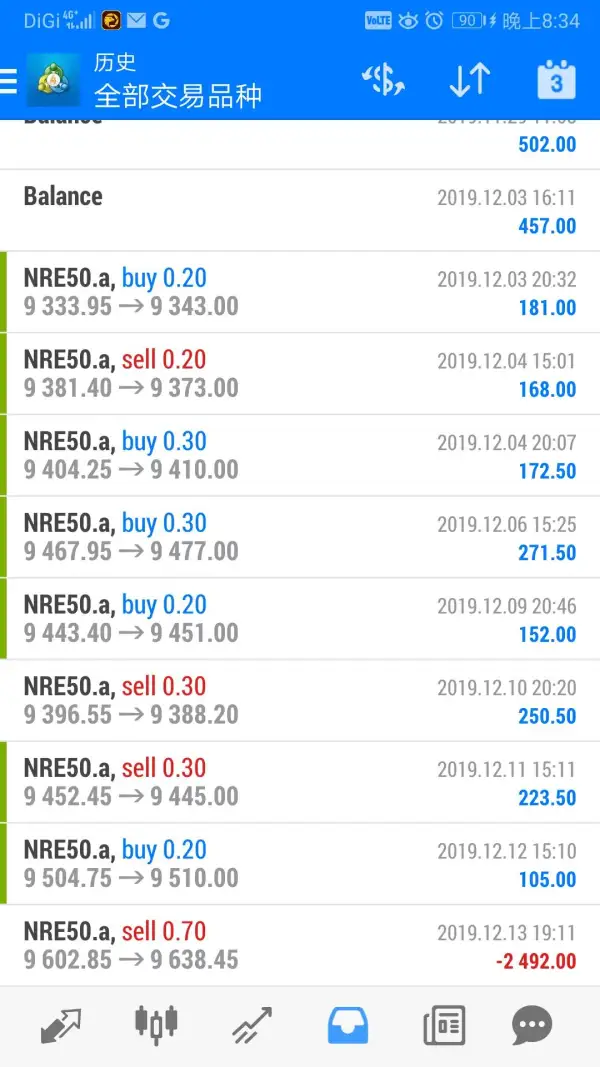600x1067 pixels.
Task: Tap the sort arrows icon
Action: coord(469,81)
